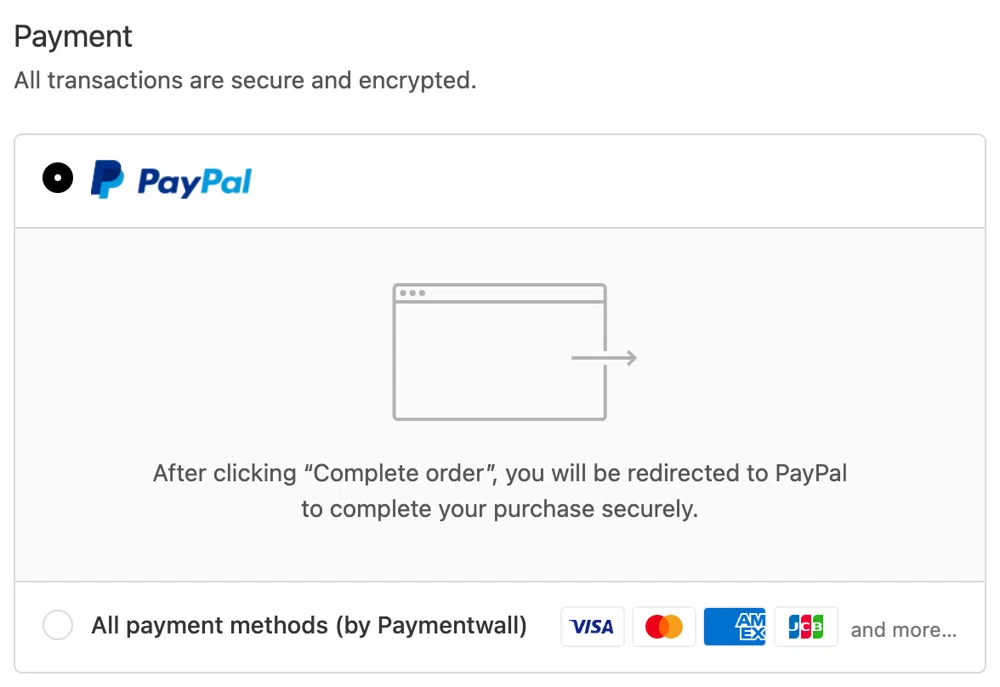The image size is (1000, 687).
Task: Select 'All payment methods (by Paymentwall)'
Action: click(x=57, y=624)
